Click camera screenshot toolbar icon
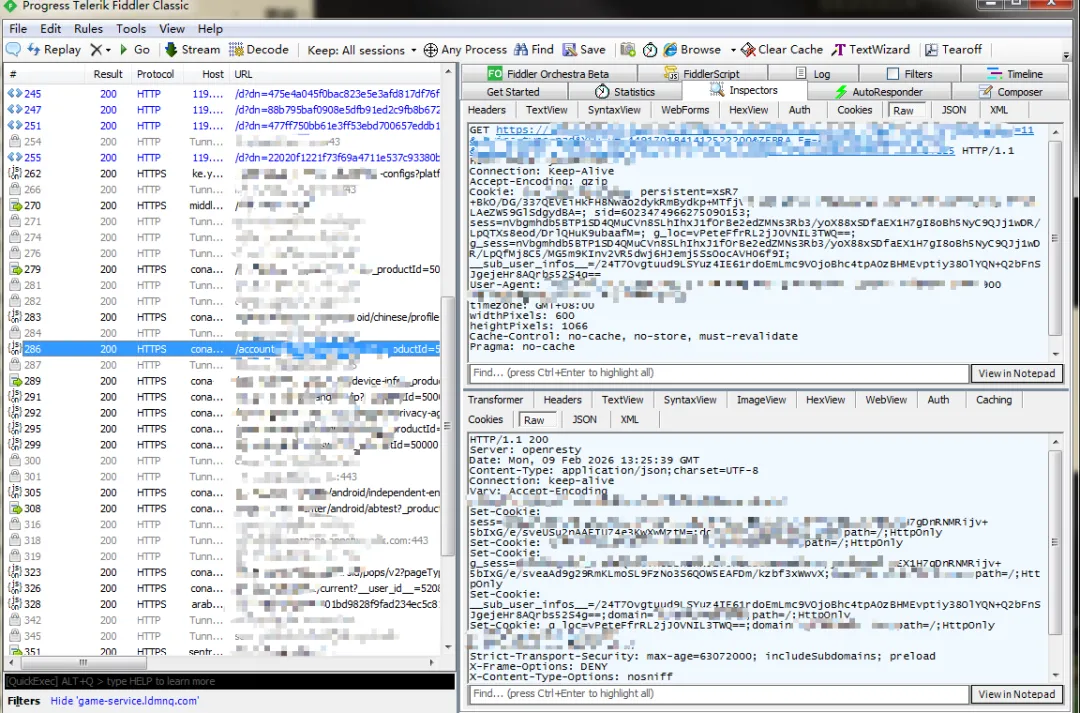The image size is (1080, 713). (627, 50)
